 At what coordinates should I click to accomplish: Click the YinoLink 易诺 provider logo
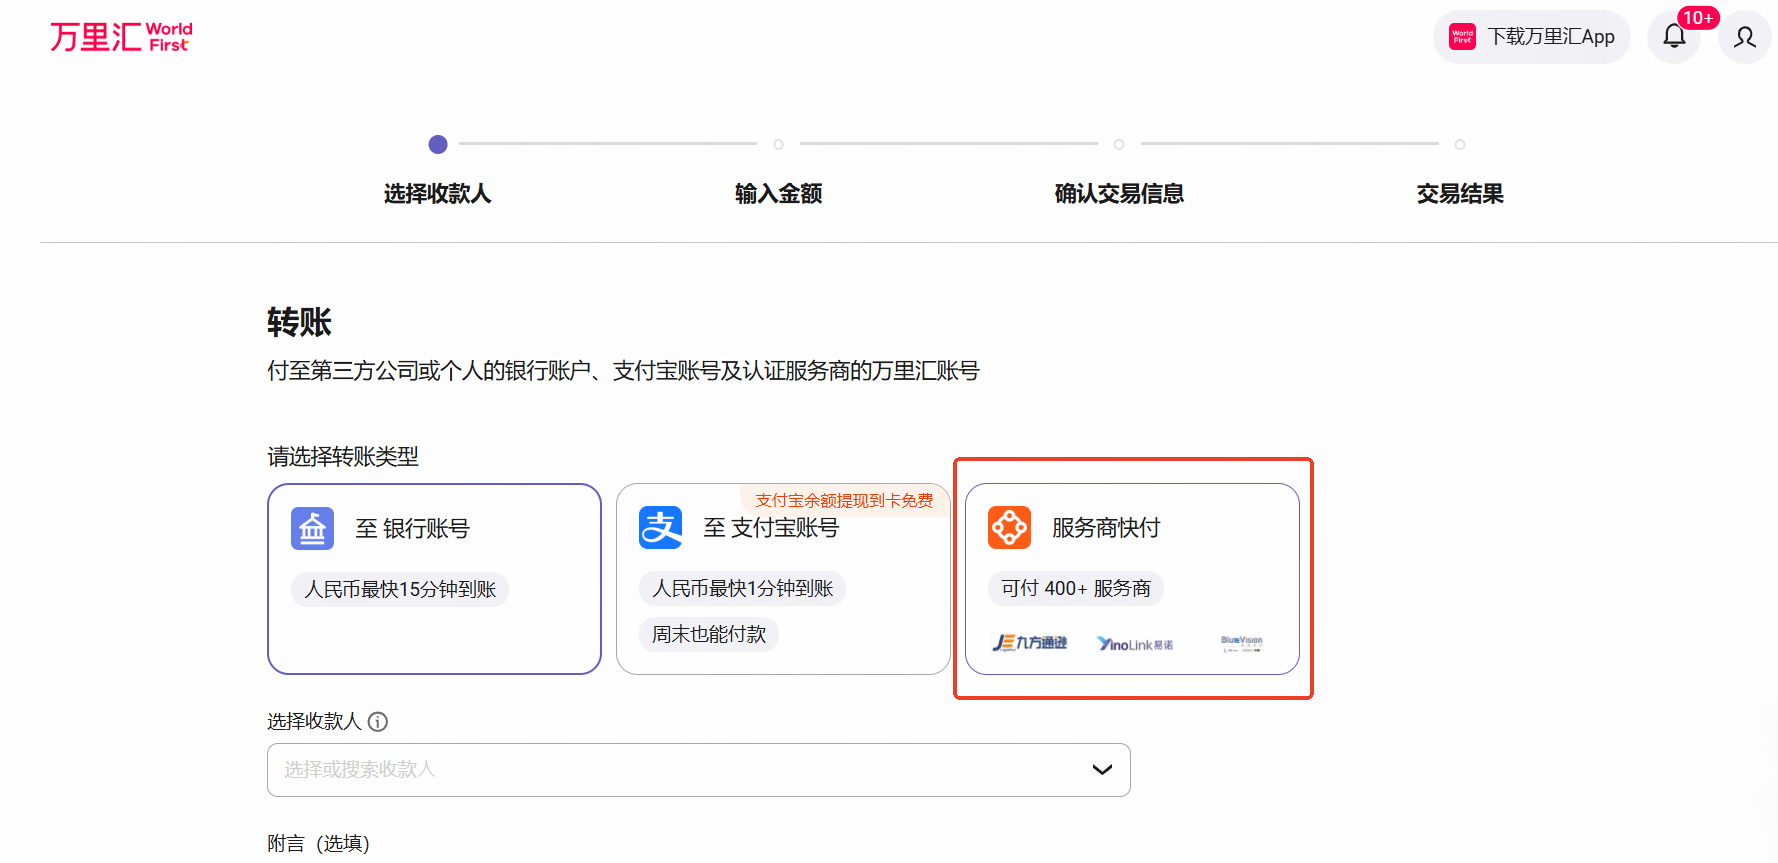(x=1134, y=644)
